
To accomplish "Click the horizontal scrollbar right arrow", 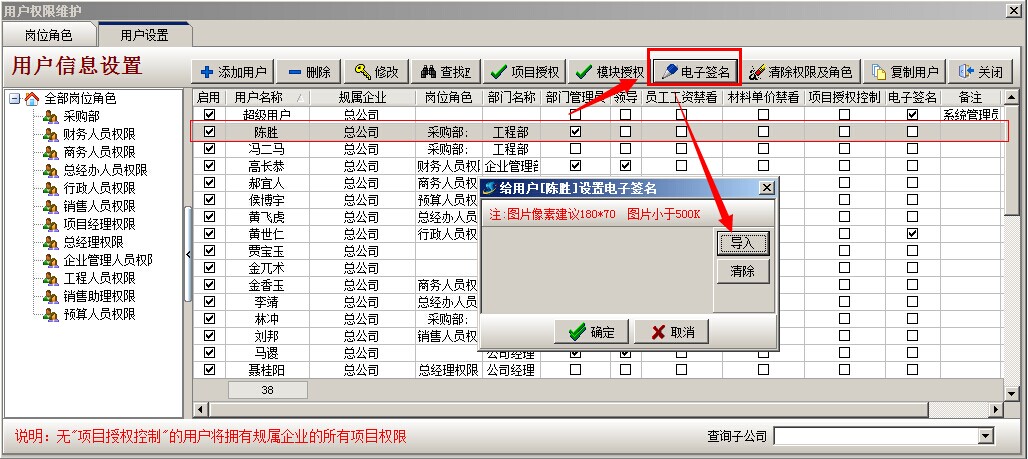I will [998, 409].
